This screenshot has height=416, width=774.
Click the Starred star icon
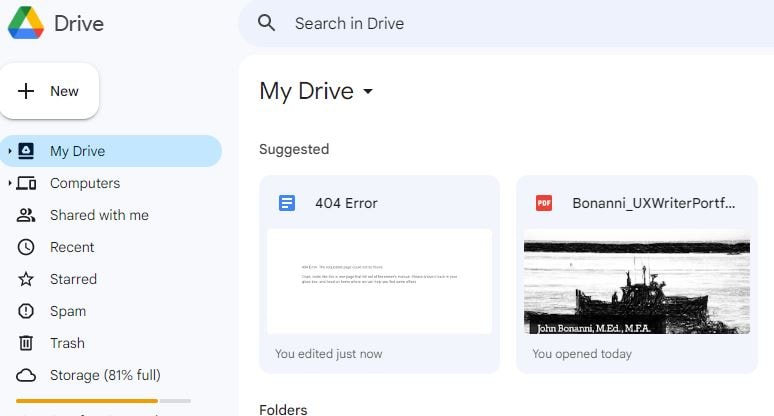coord(26,279)
